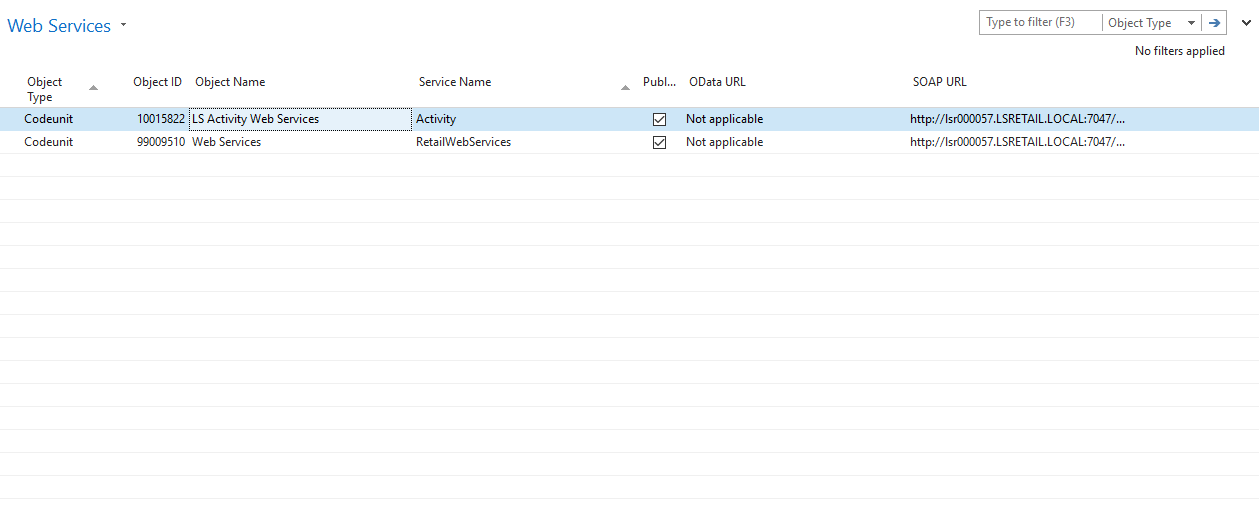The width and height of the screenshot is (1259, 519).
Task: Toggle Published checkbox for RetailWebServices
Action: [659, 142]
